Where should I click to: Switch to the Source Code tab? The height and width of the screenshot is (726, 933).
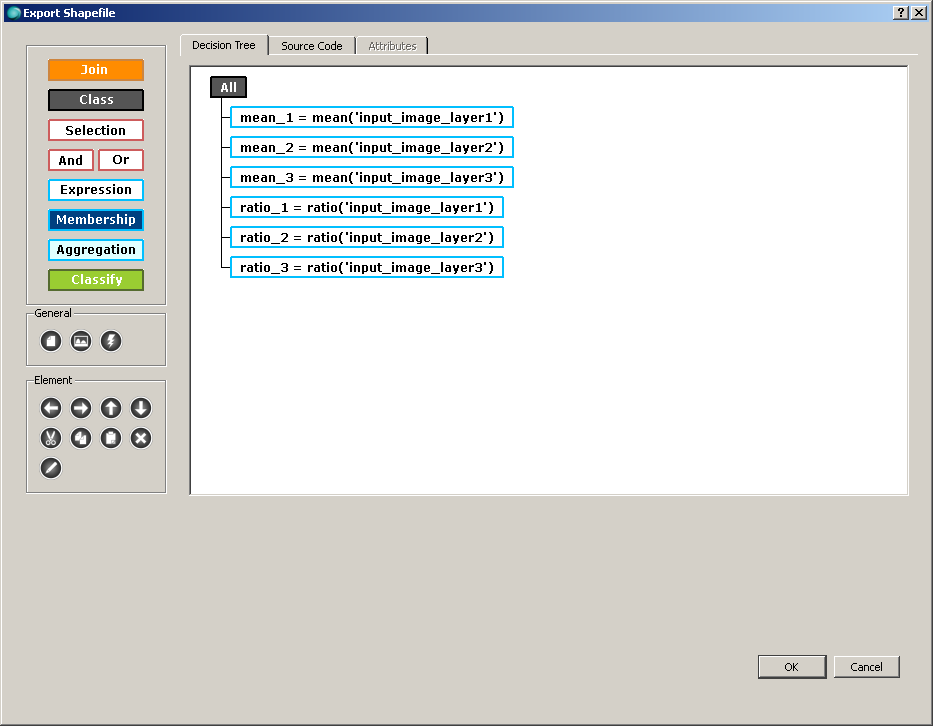(311, 45)
